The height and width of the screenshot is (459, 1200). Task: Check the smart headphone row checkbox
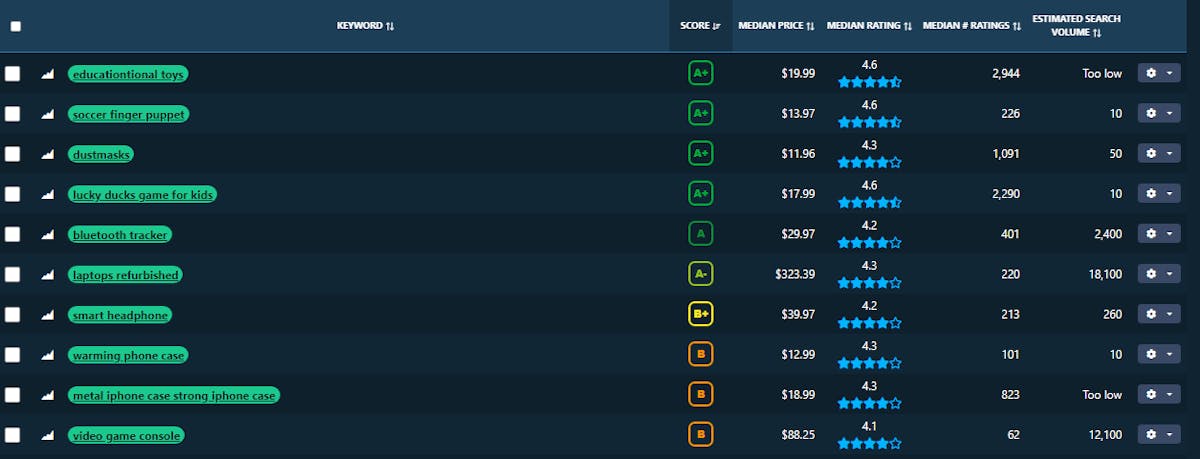(12, 315)
